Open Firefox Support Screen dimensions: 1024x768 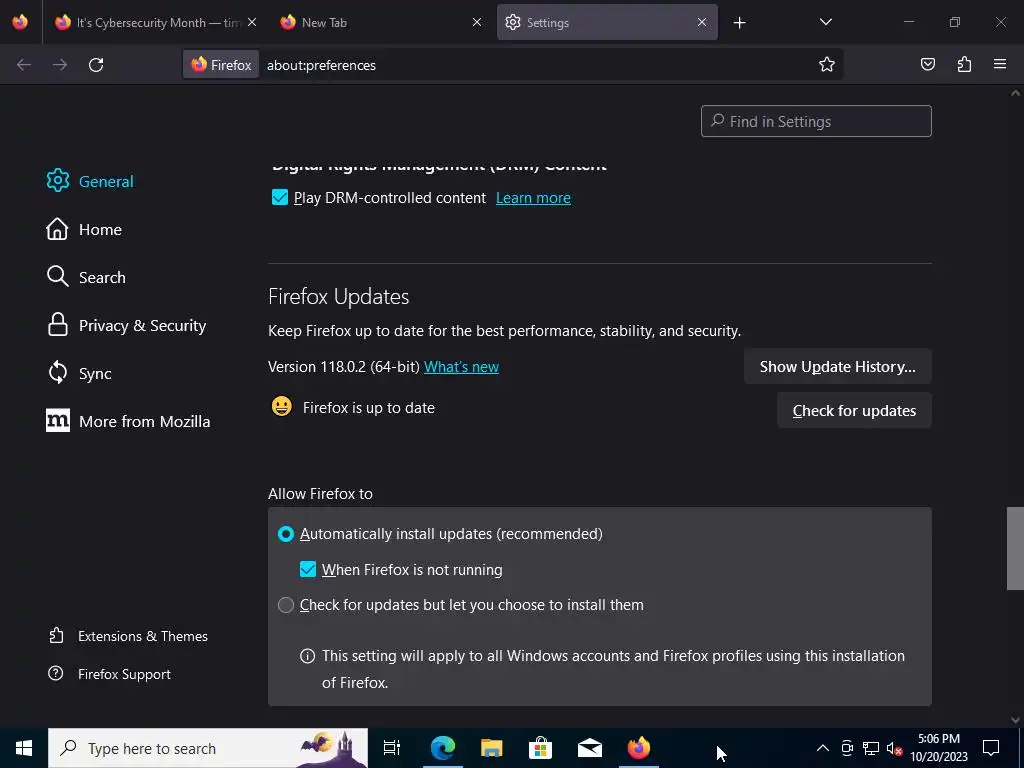pyautogui.click(x=109, y=674)
